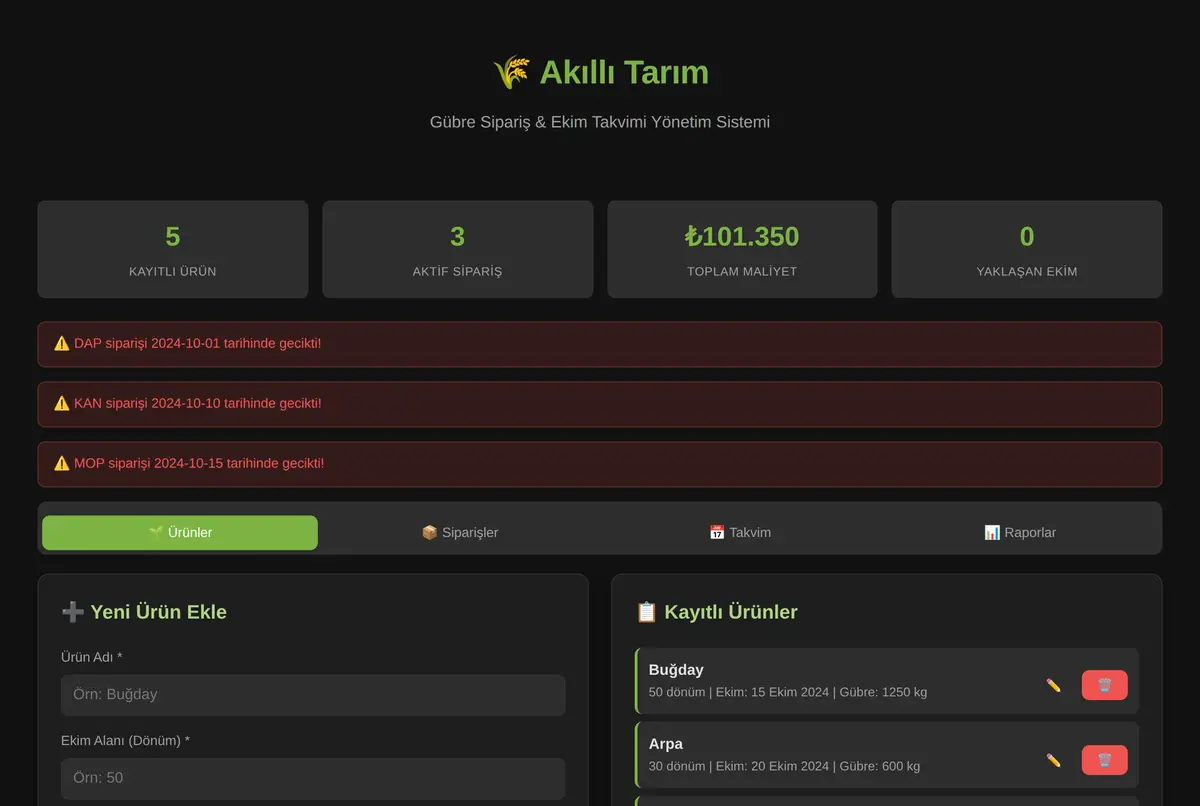Screen dimensions: 1200x806
Task: Click the Toplam Maliyet stat card
Action: [742, 249]
